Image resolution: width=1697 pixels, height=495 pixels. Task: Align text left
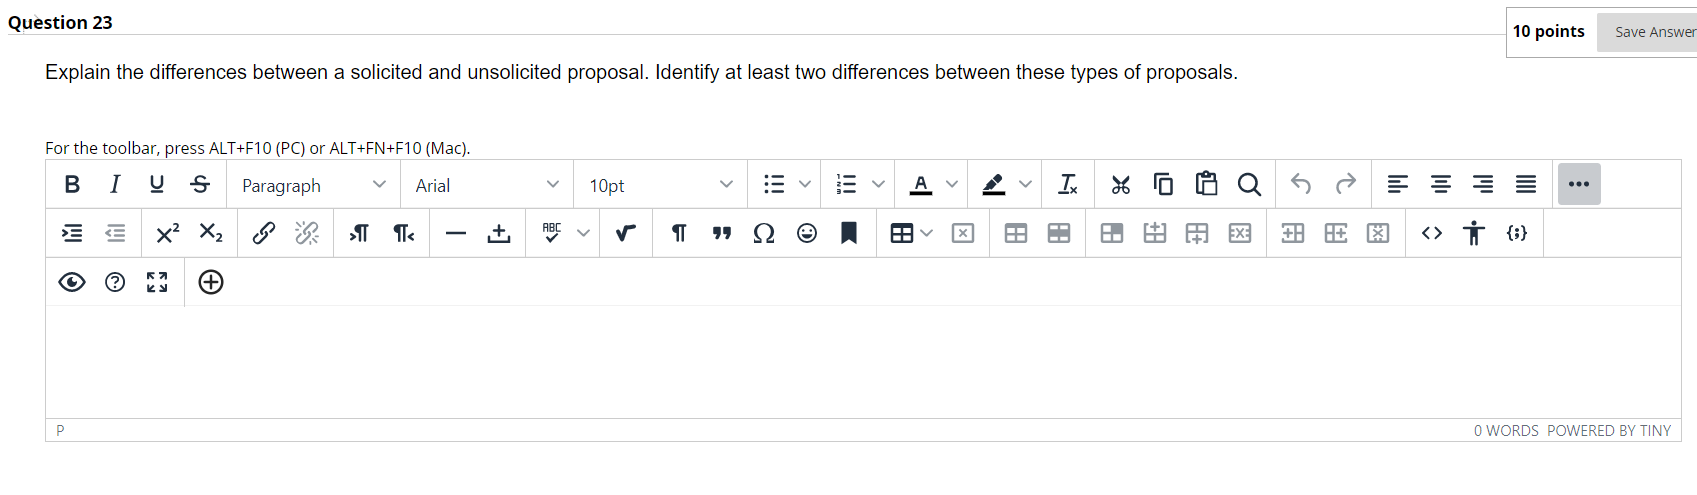(1398, 184)
